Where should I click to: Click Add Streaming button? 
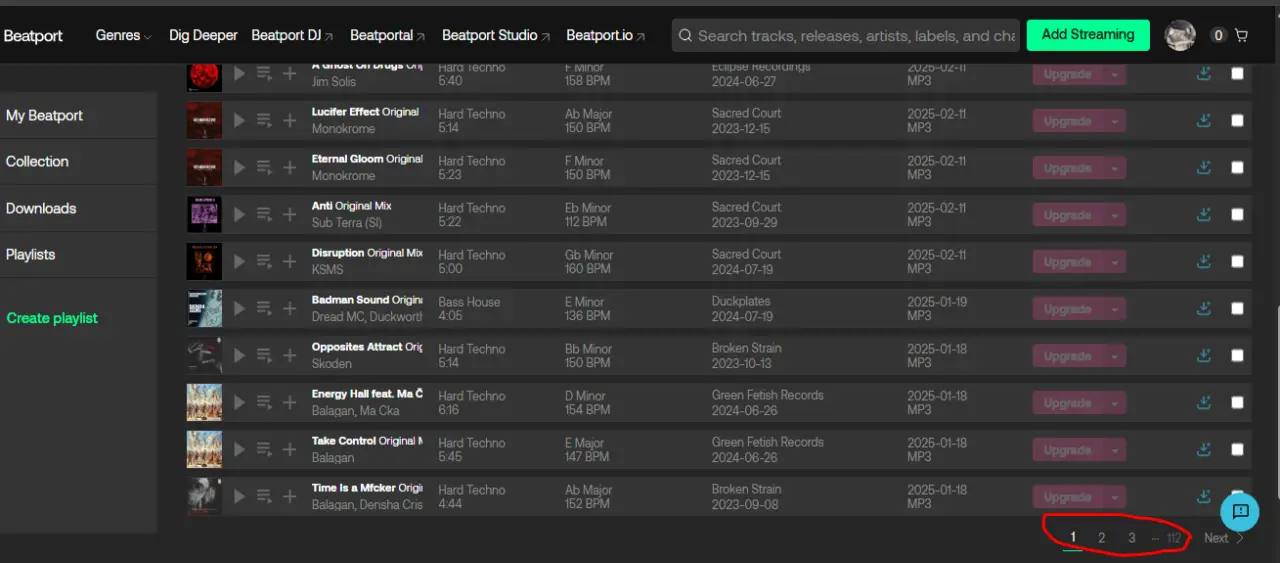1088,34
